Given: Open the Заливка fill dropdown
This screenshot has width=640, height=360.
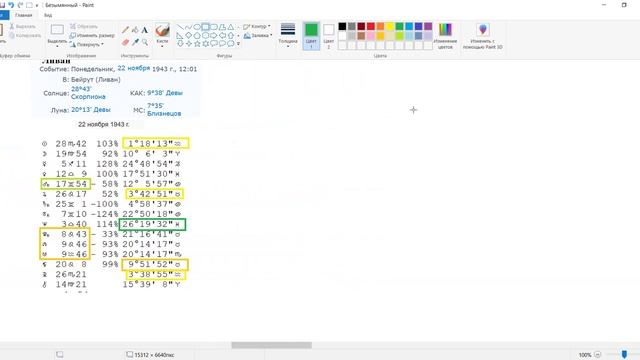Looking at the screenshot, I should [x=258, y=36].
